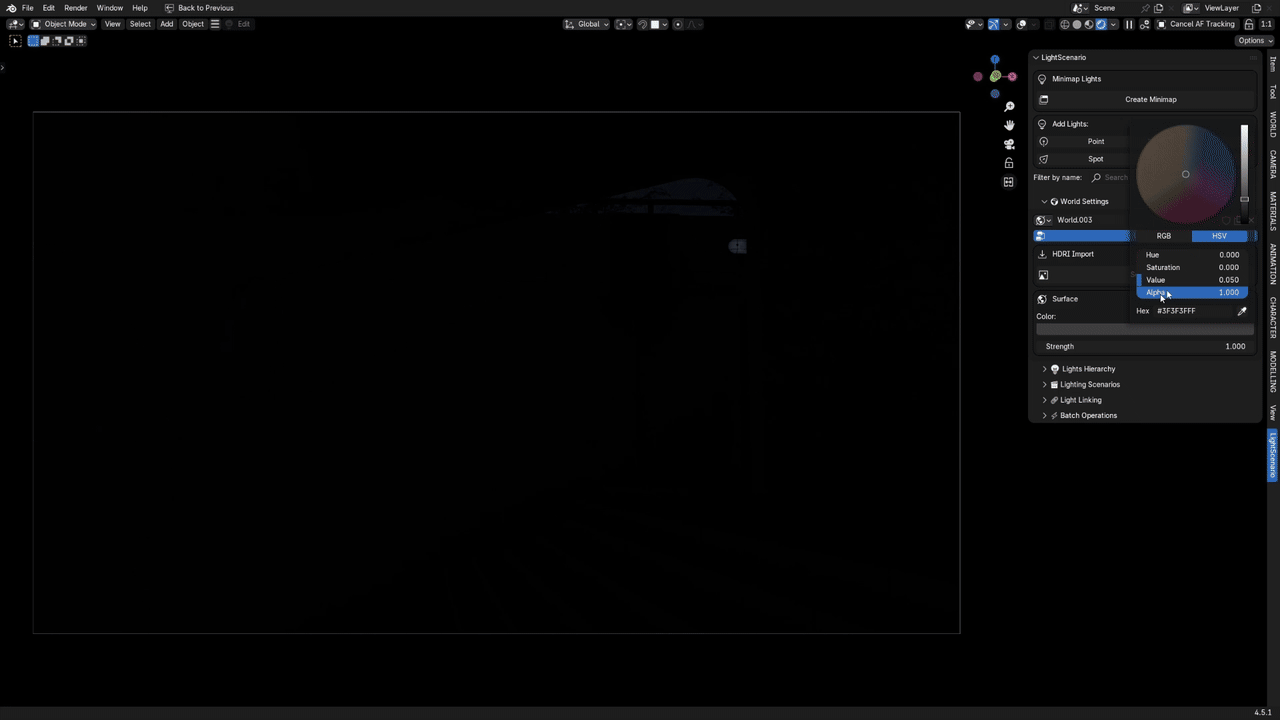Click the hamburger menu beside Object
The width and height of the screenshot is (1280, 720).
[214, 24]
